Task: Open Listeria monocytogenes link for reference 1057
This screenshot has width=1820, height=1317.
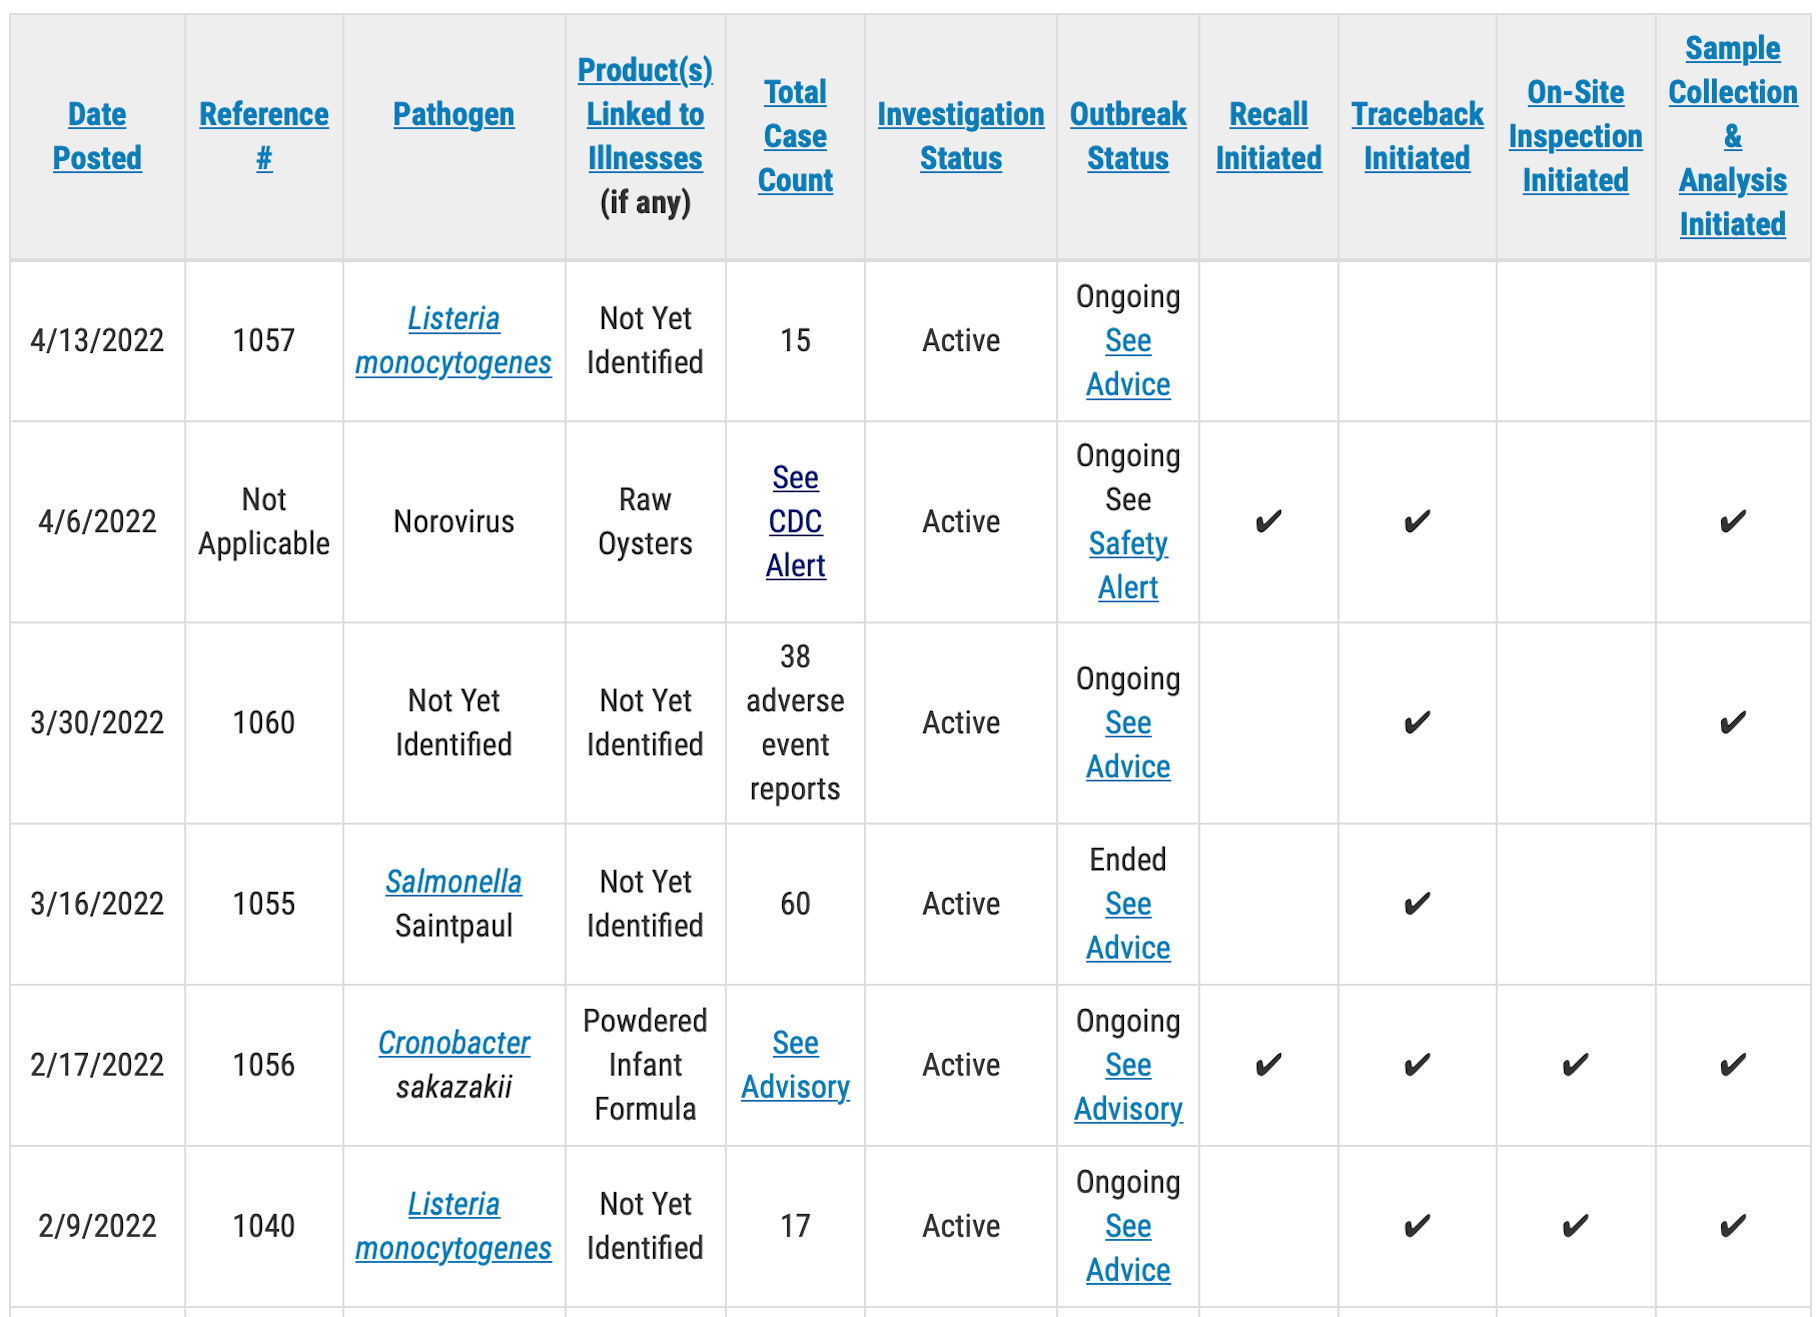Action: (x=453, y=340)
